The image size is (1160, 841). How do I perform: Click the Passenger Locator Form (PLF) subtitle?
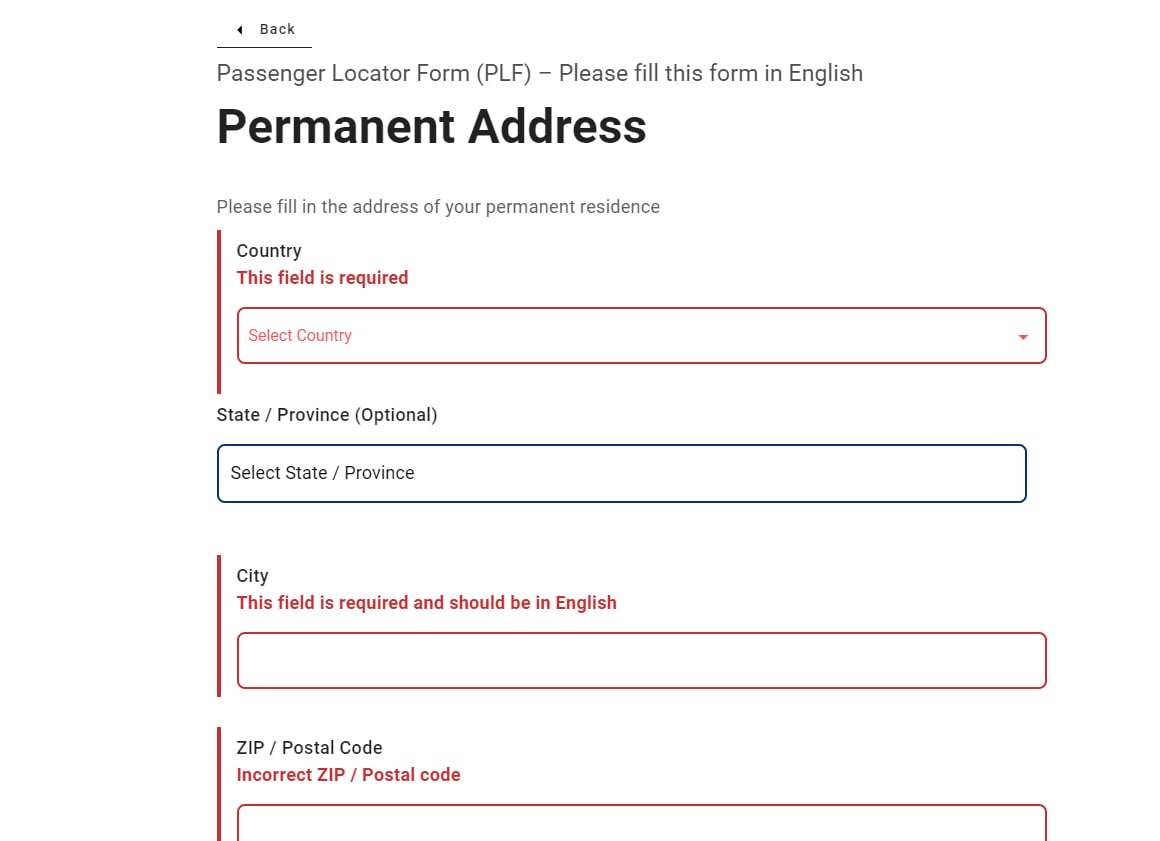coord(539,74)
